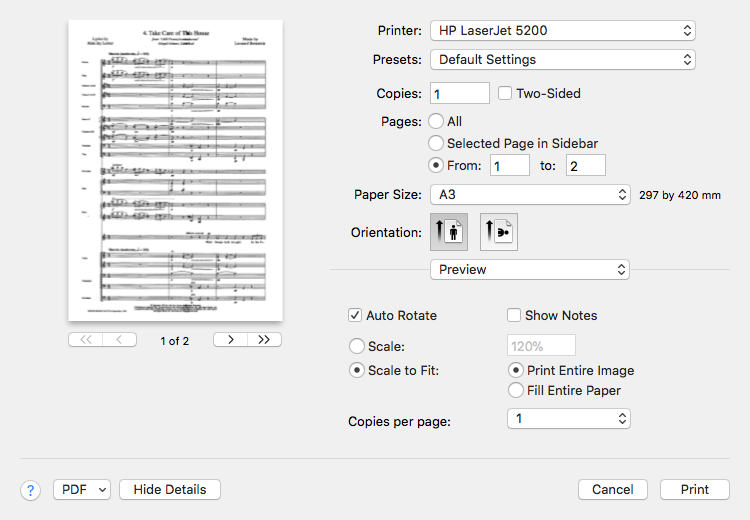750x520 pixels.
Task: Select portrait orientation icon
Action: (x=448, y=232)
